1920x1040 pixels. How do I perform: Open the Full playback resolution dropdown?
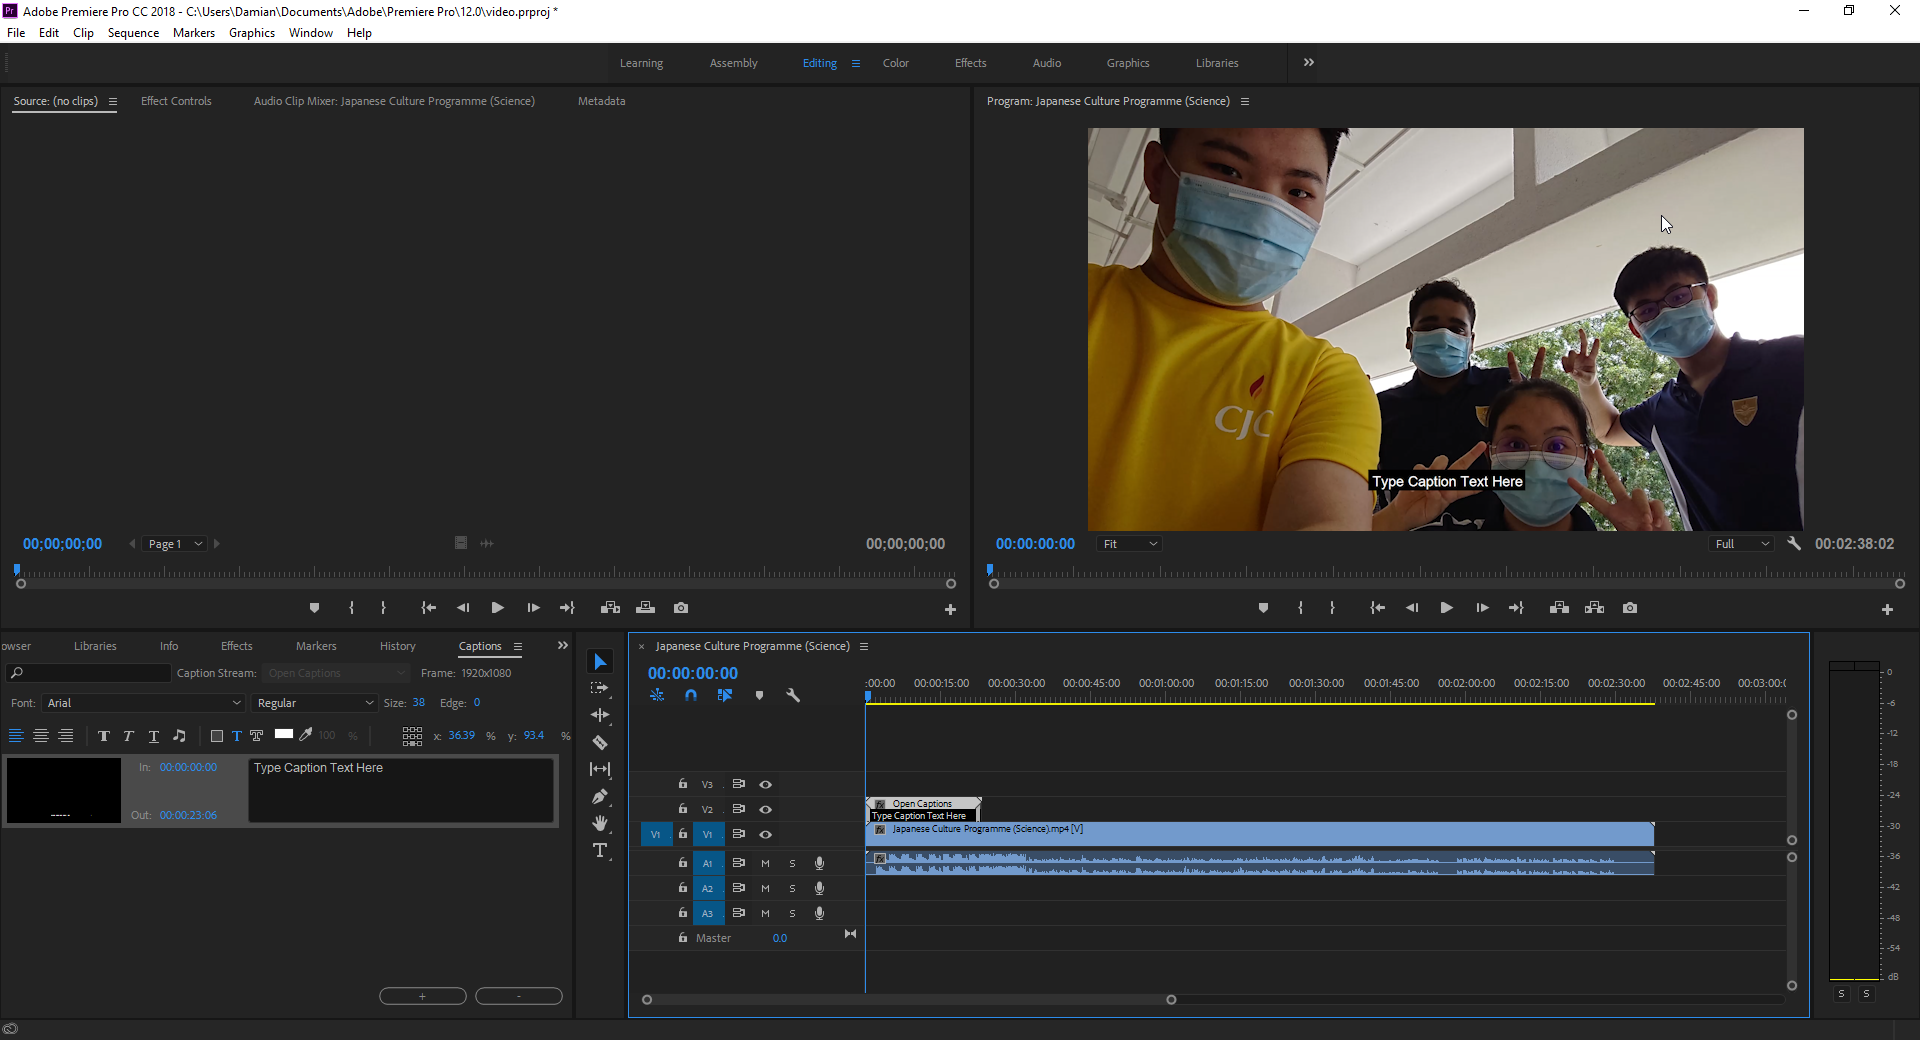click(x=1742, y=544)
